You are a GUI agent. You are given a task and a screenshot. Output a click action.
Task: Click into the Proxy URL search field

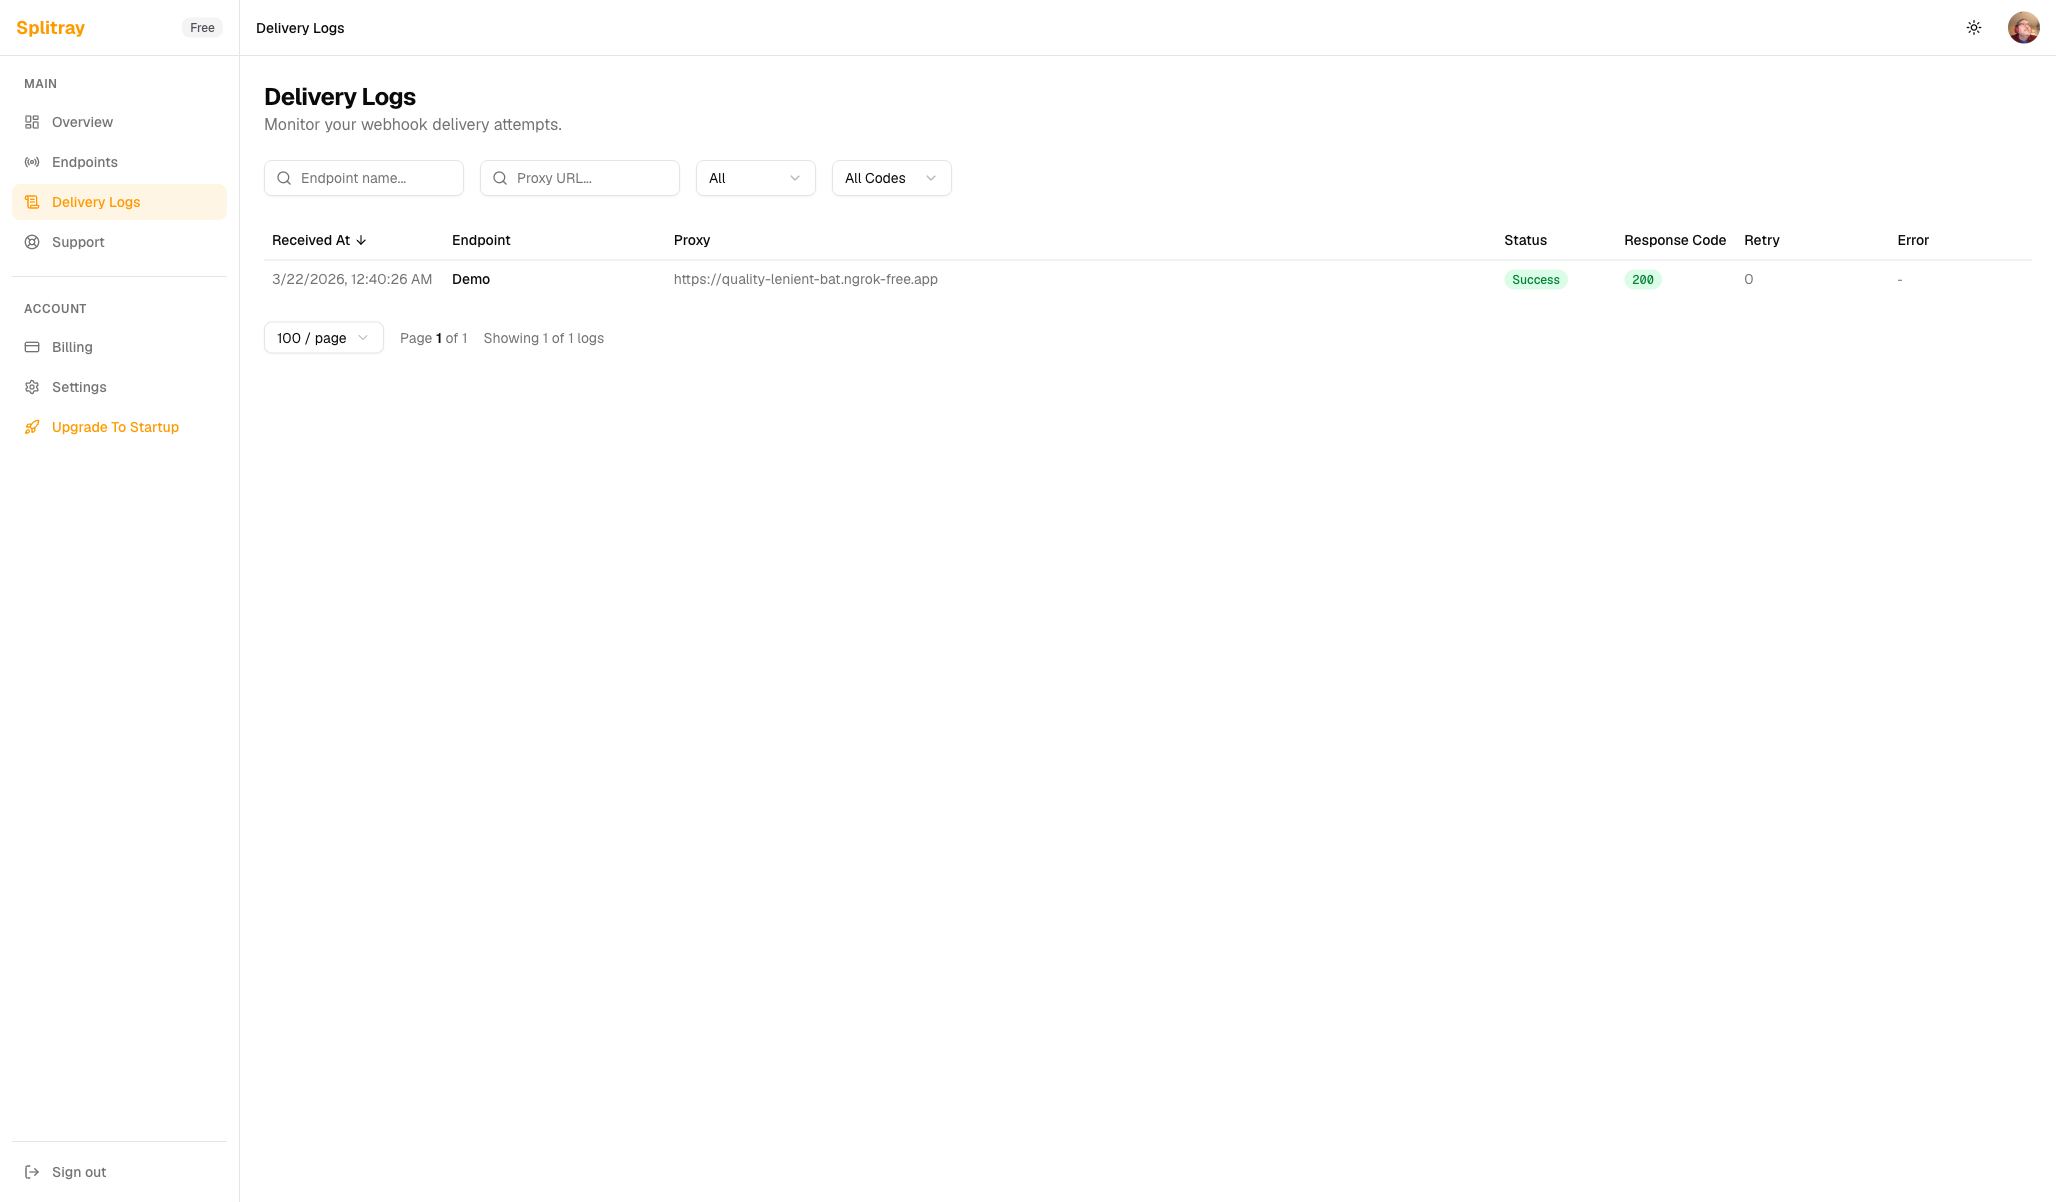(x=590, y=178)
